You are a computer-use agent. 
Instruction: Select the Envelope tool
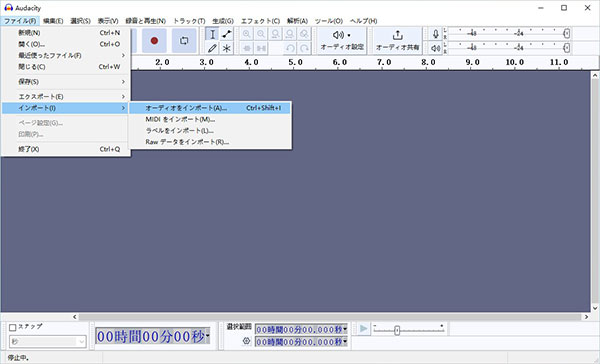coord(227,34)
